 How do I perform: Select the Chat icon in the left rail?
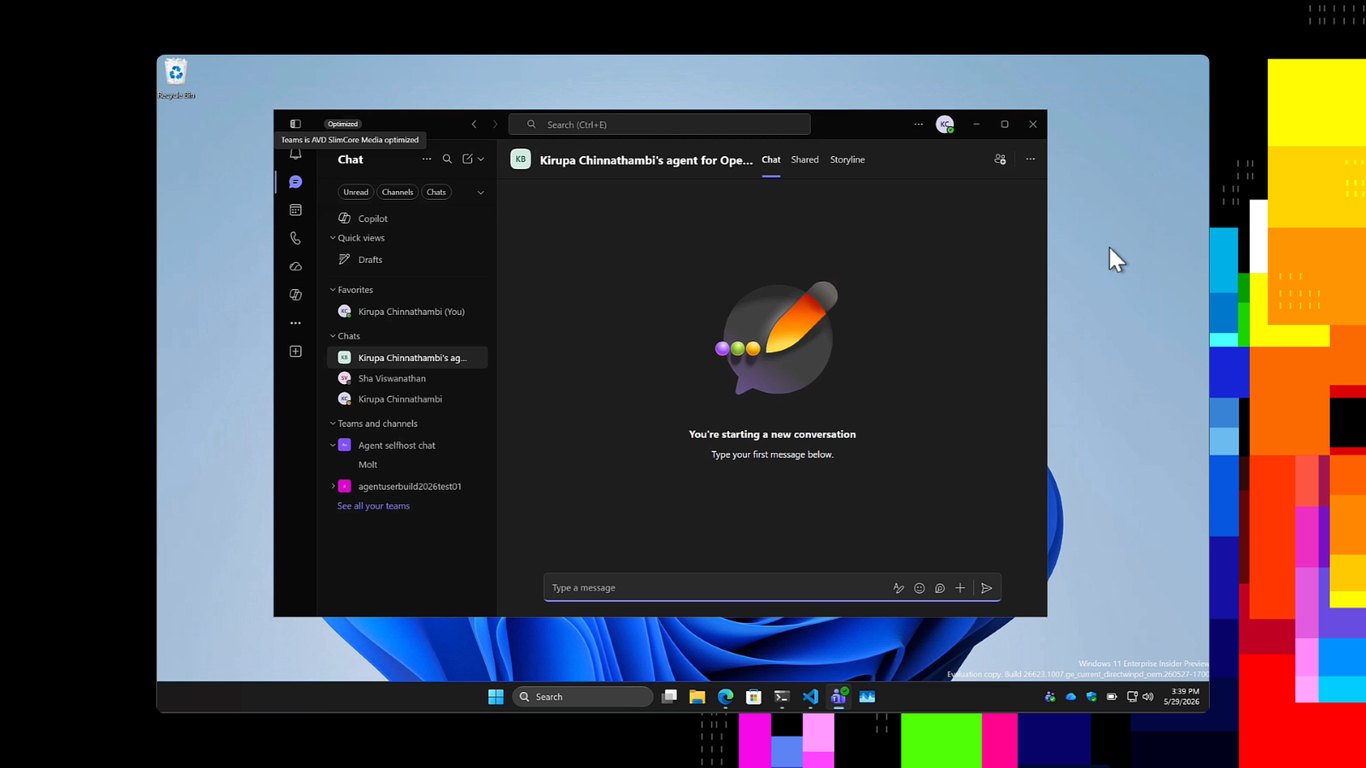295,182
